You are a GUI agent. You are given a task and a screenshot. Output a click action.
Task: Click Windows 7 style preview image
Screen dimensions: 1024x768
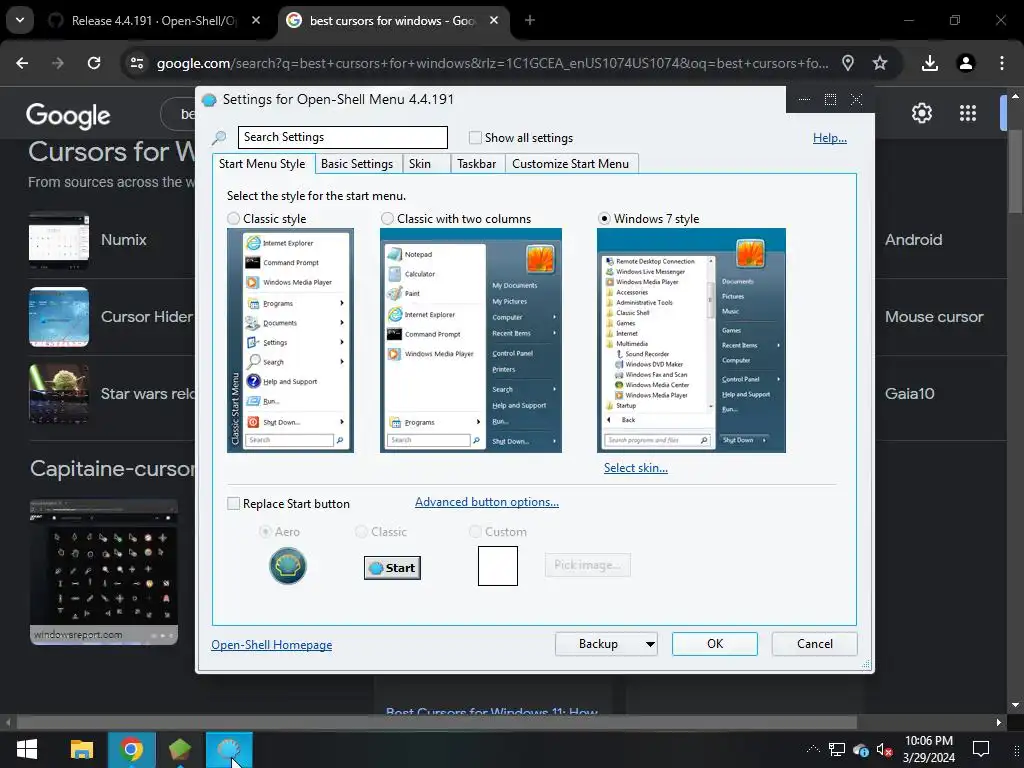691,340
